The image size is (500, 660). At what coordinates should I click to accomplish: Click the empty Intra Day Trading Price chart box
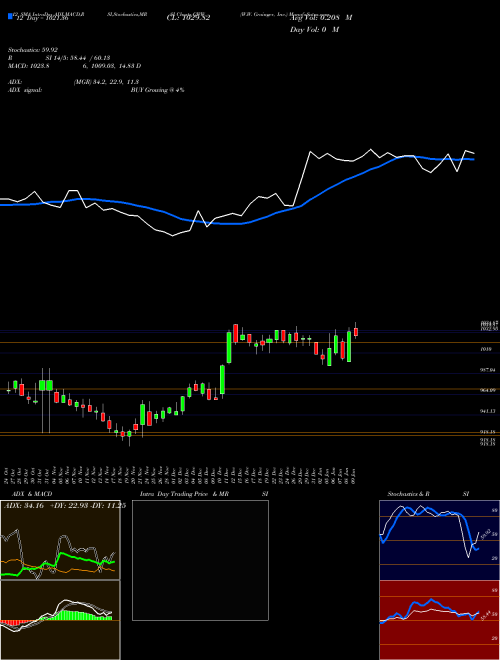tap(200, 560)
